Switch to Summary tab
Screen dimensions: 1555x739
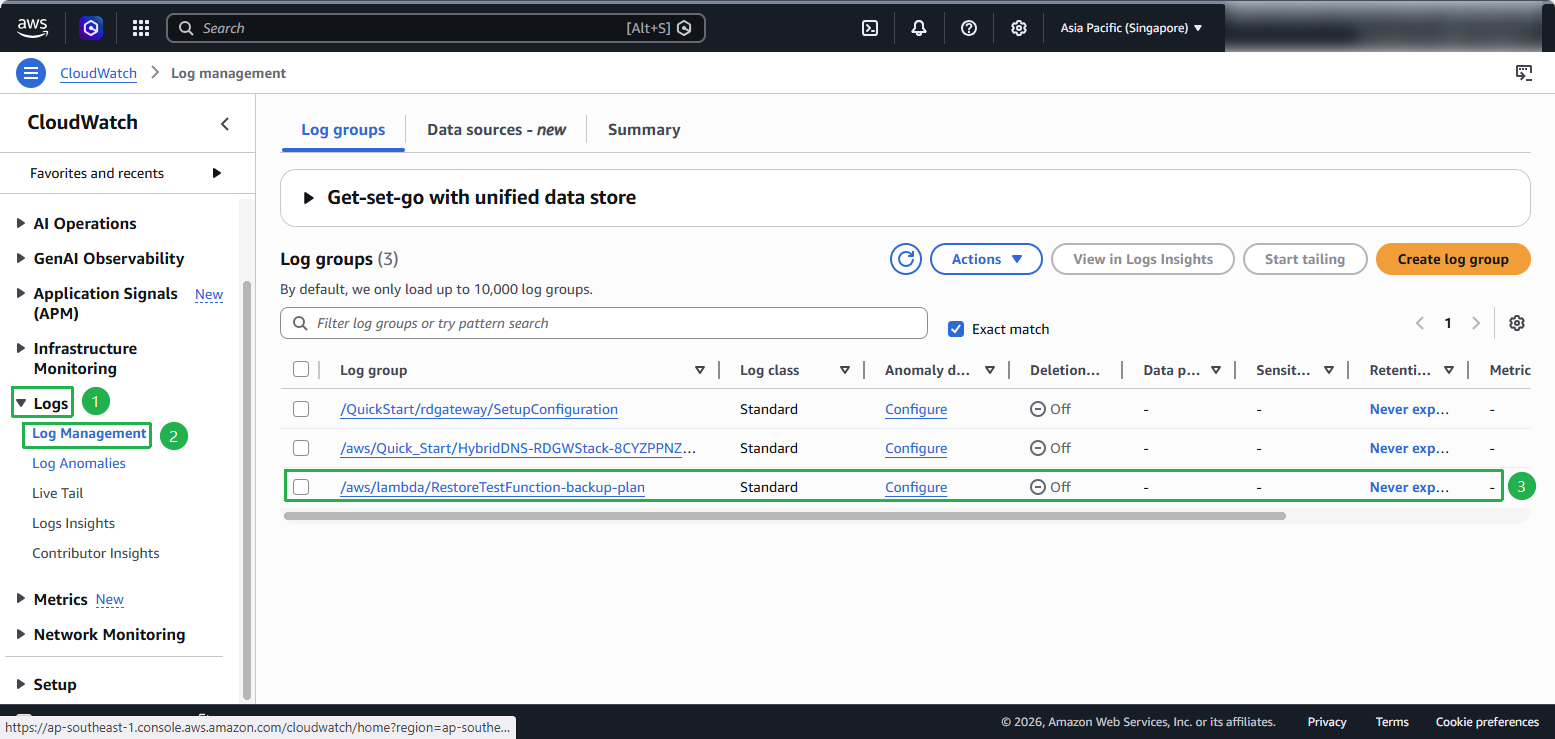click(x=644, y=130)
